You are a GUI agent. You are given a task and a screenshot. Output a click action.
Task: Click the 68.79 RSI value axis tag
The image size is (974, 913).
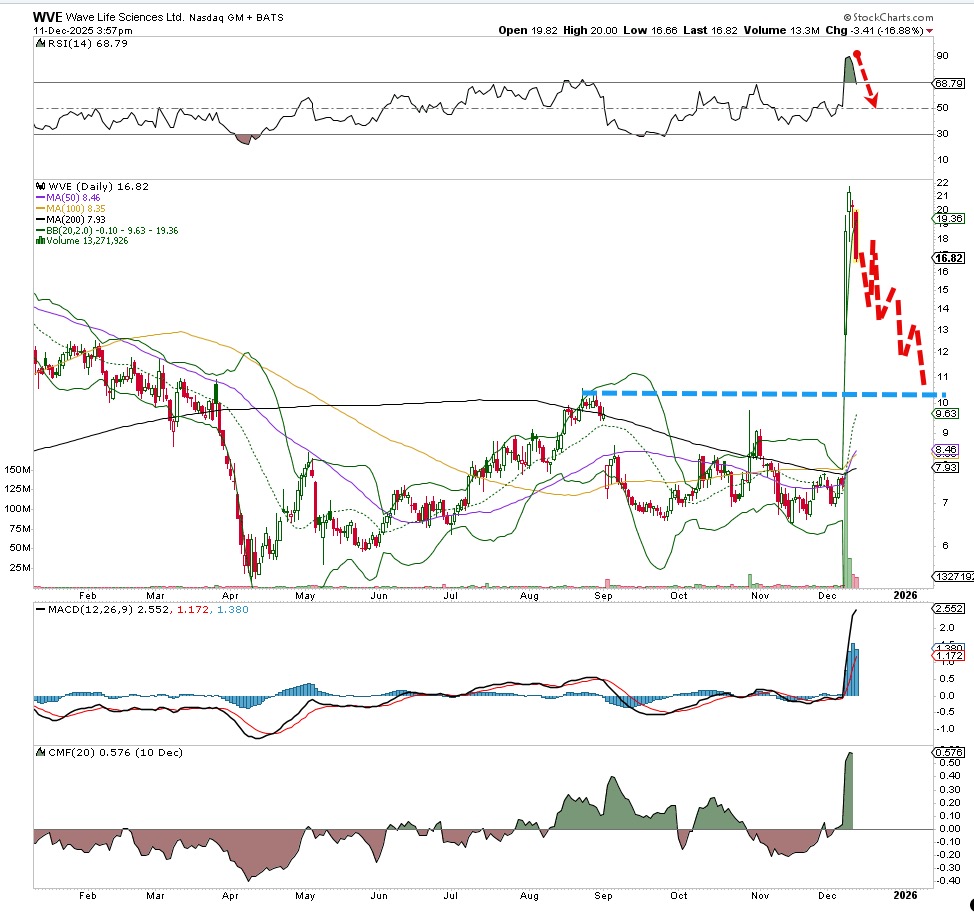[x=947, y=82]
